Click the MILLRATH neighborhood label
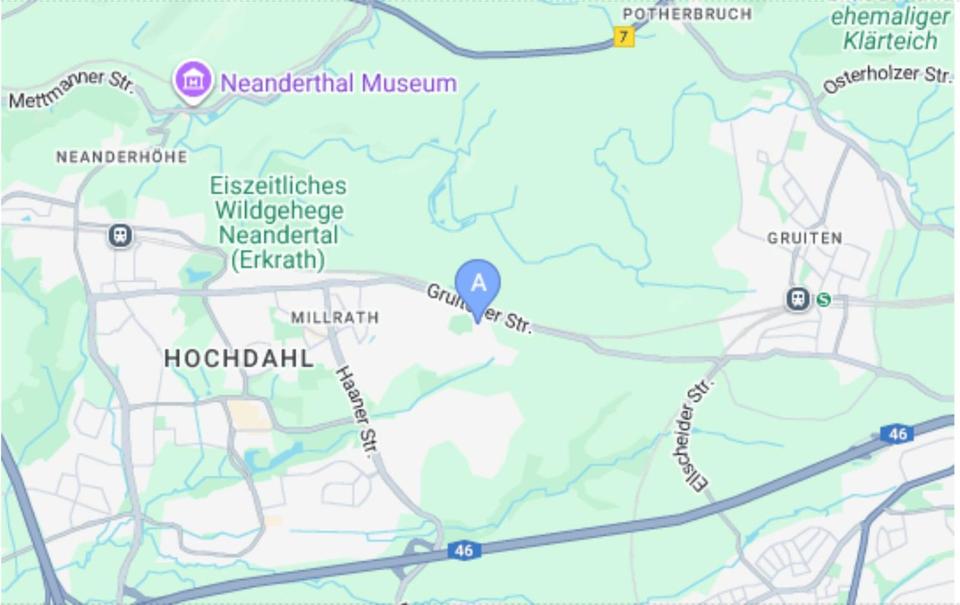This screenshot has width=960, height=605. [x=335, y=317]
